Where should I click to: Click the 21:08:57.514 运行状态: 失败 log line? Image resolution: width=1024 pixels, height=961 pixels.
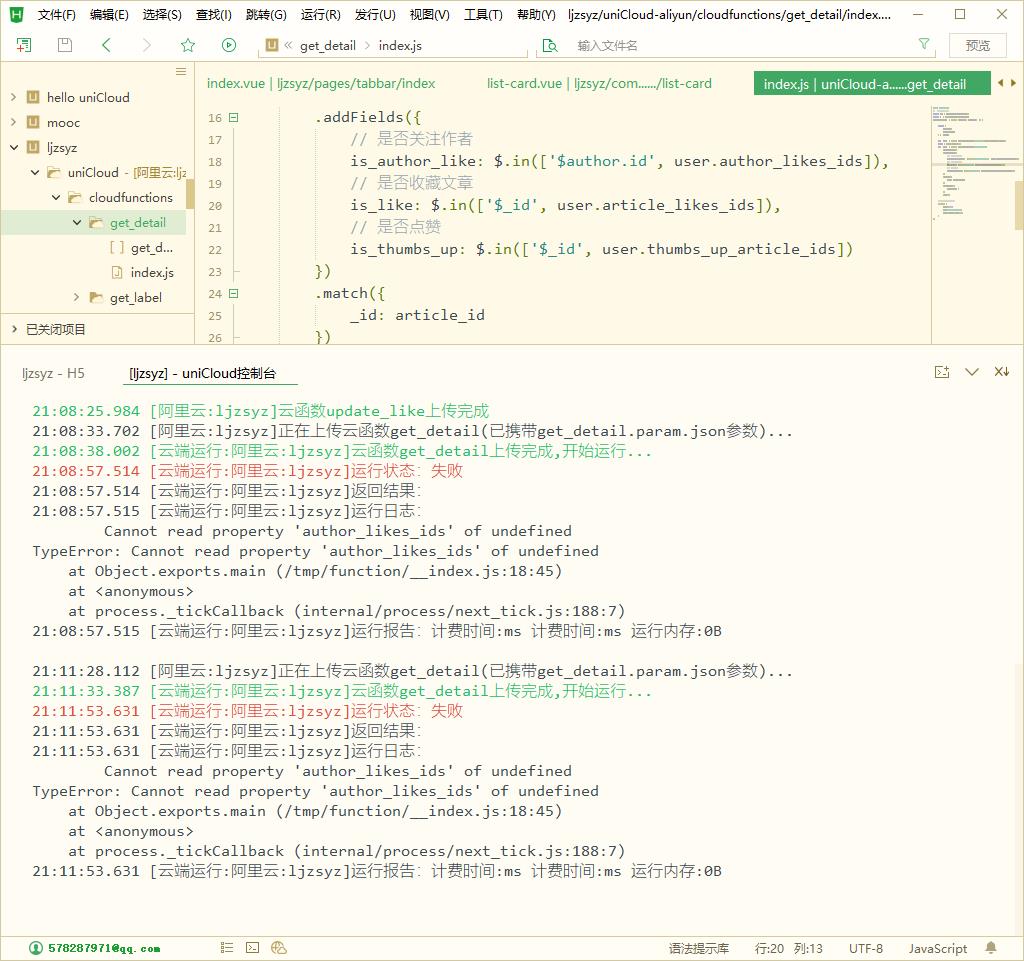(248, 471)
